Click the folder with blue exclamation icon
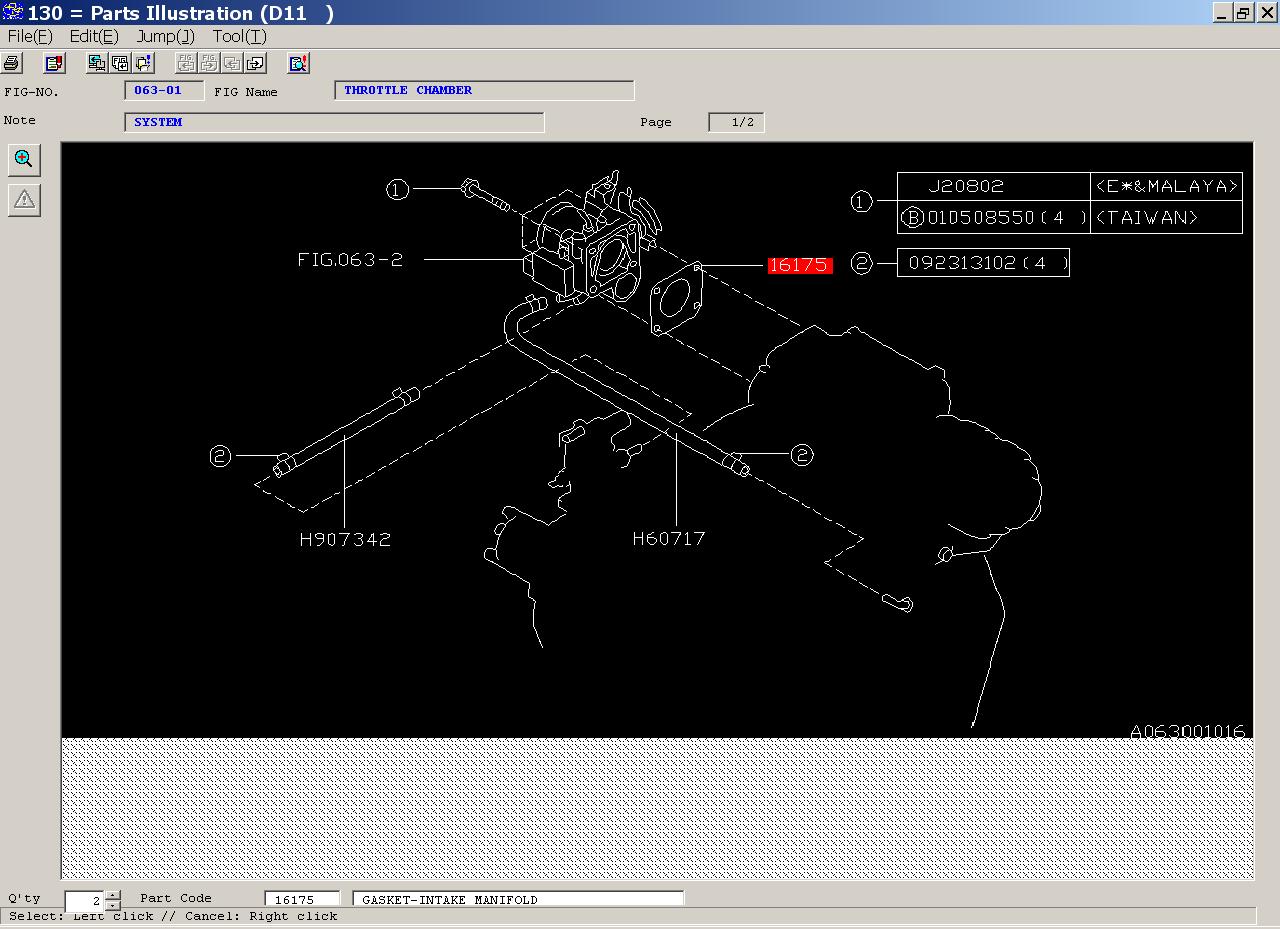This screenshot has height=929, width=1280. coord(144,63)
